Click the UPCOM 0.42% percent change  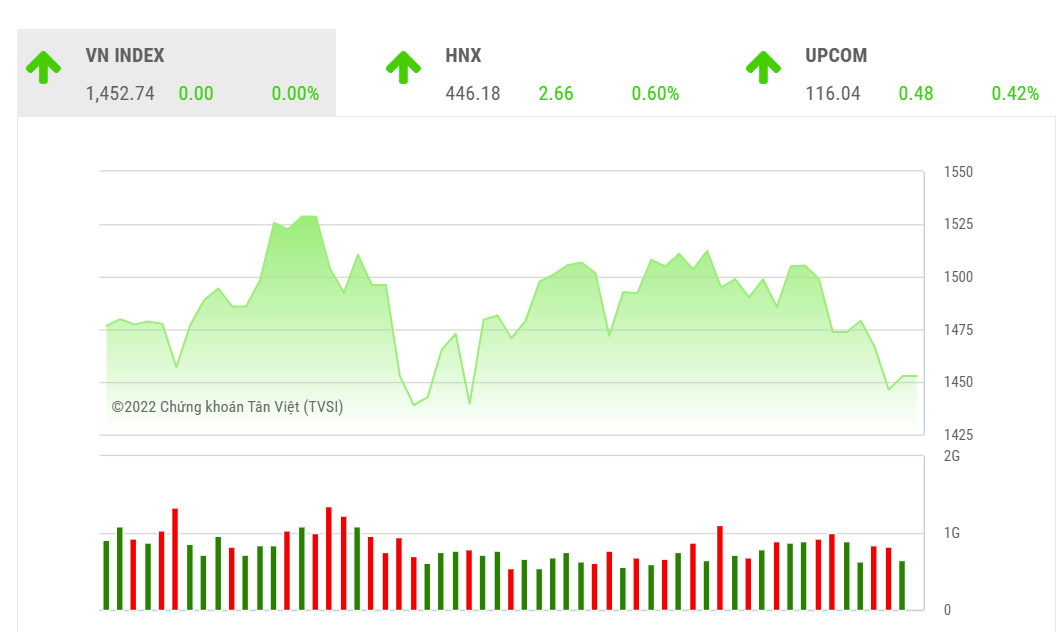pos(1015,94)
